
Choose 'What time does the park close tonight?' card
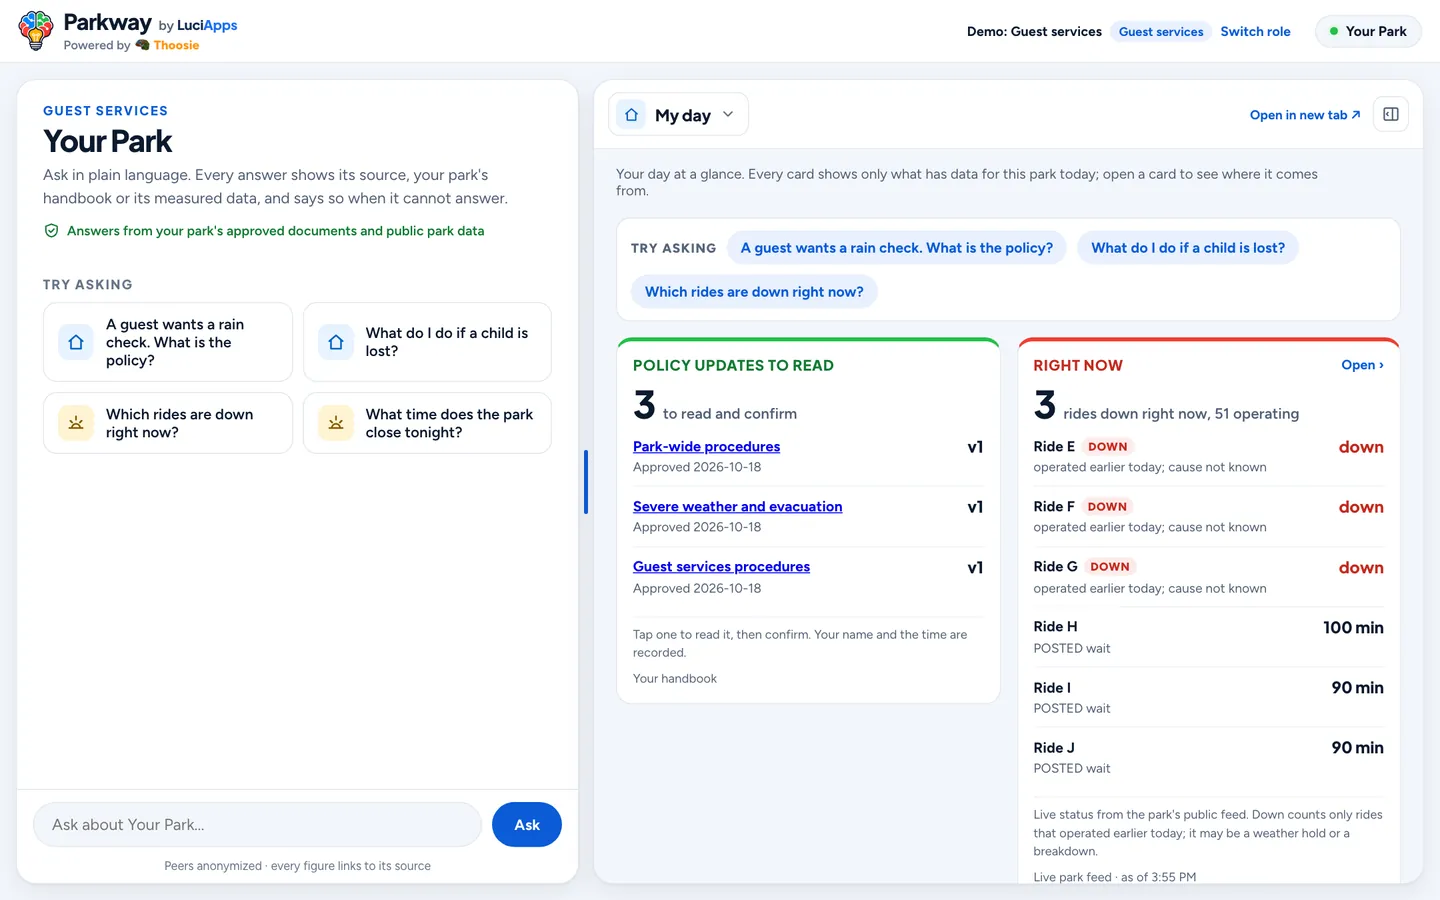pos(427,423)
